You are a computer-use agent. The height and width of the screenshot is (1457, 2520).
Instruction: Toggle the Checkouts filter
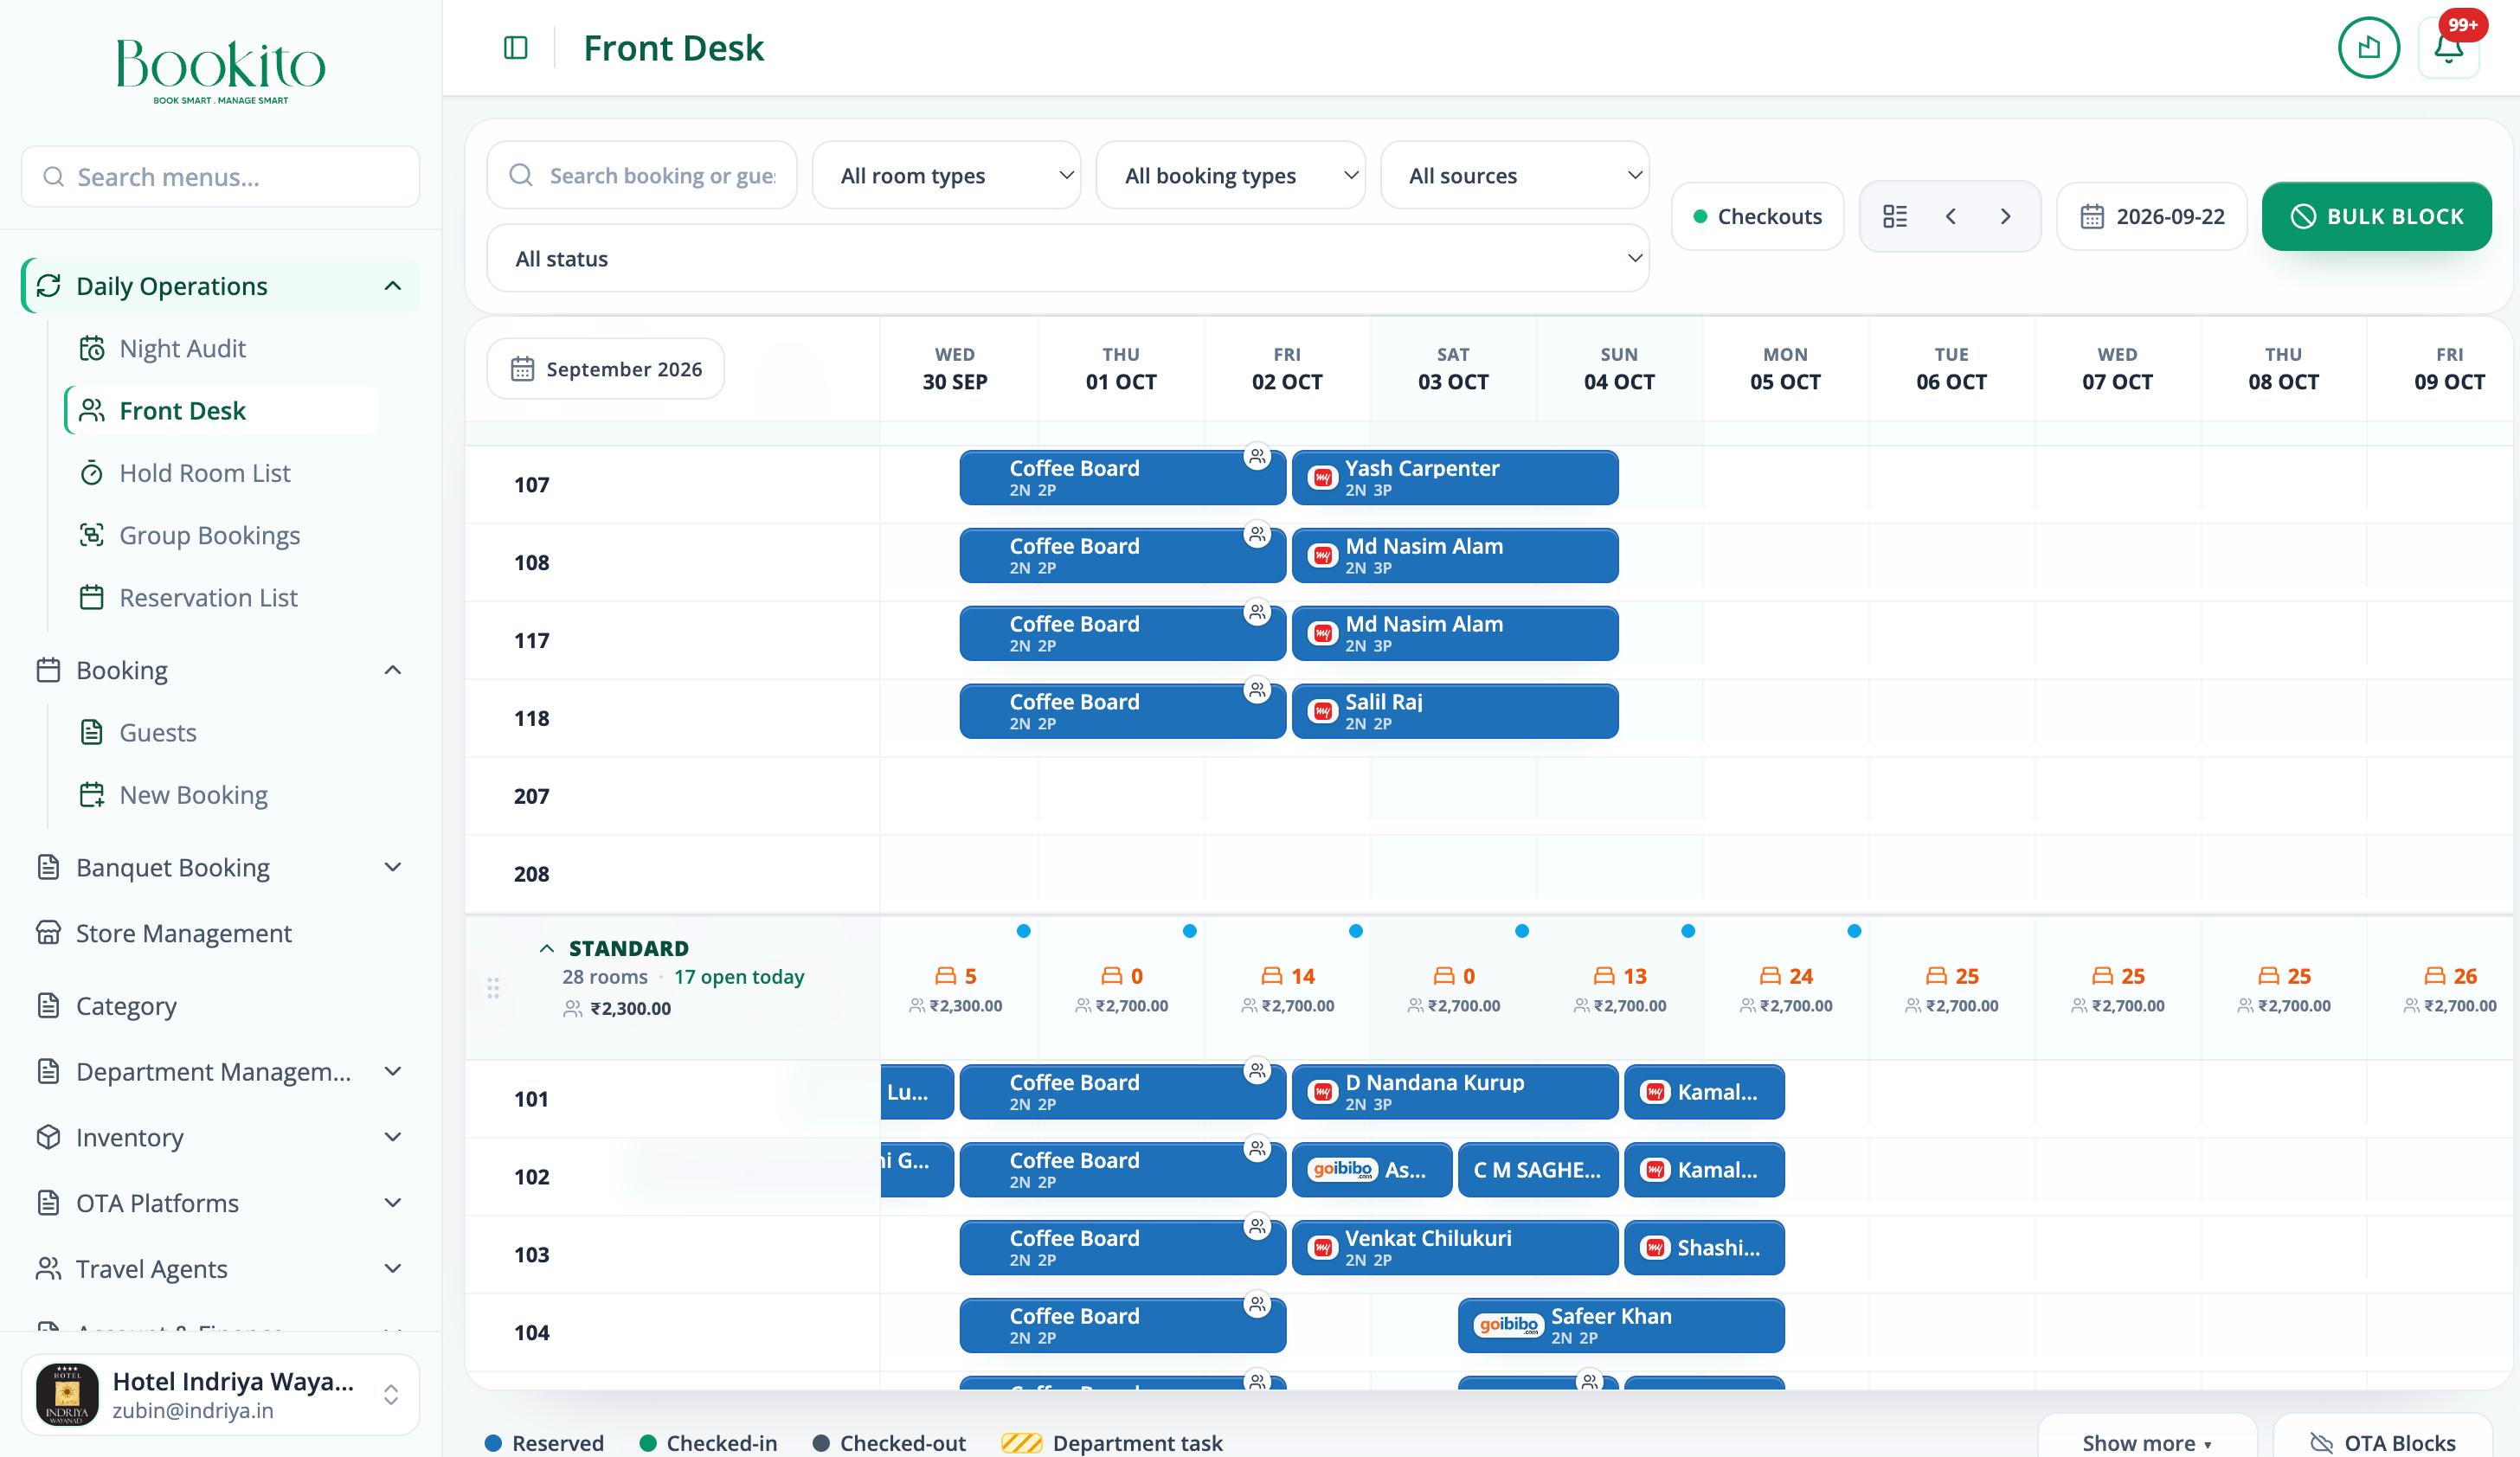[1757, 216]
